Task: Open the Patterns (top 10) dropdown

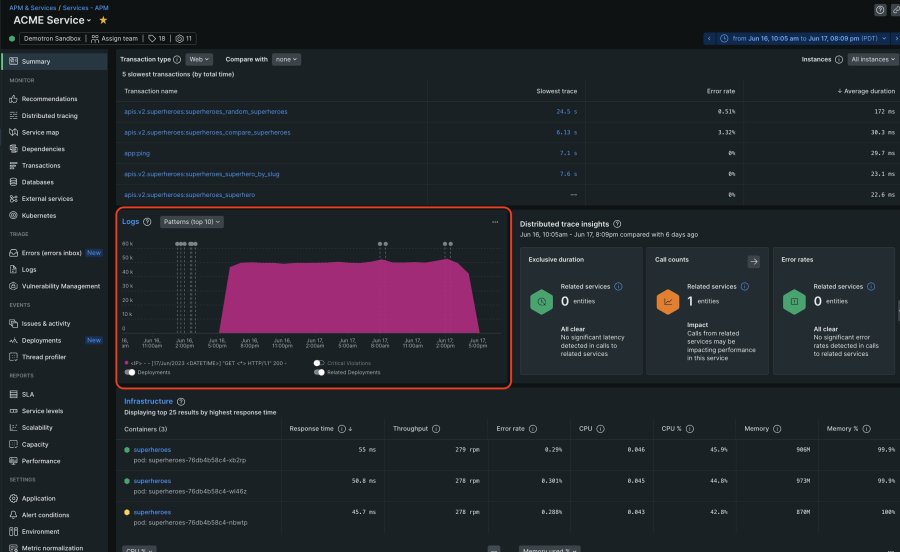Action: click(192, 222)
